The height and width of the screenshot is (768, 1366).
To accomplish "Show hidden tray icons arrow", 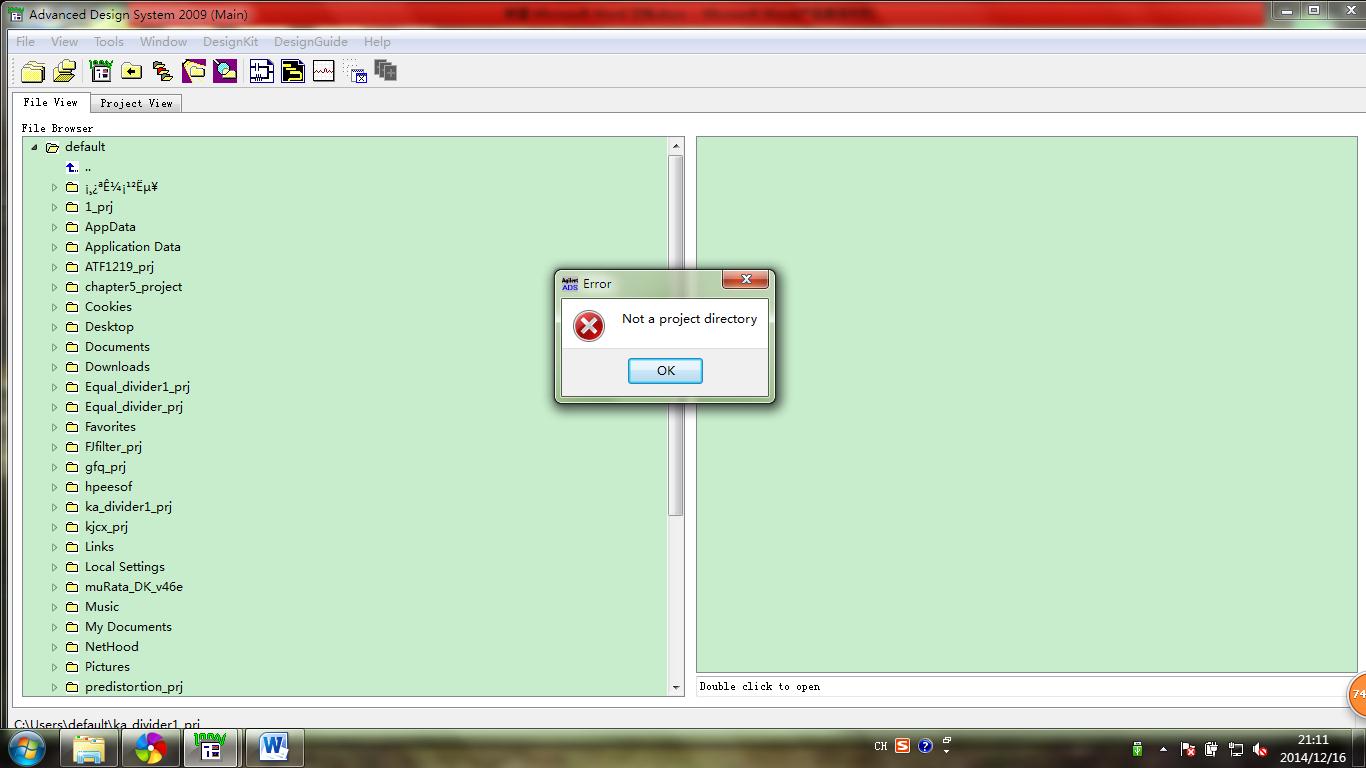I will (1163, 749).
